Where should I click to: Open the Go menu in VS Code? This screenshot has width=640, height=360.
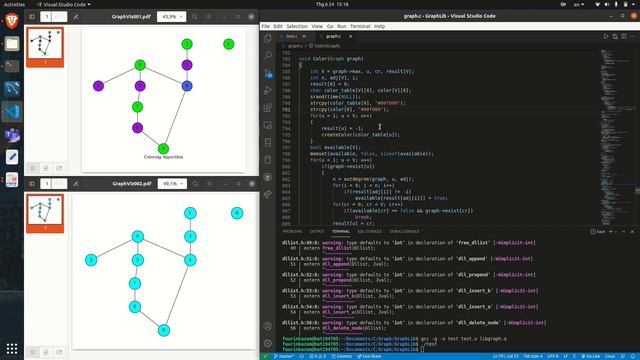[330, 26]
